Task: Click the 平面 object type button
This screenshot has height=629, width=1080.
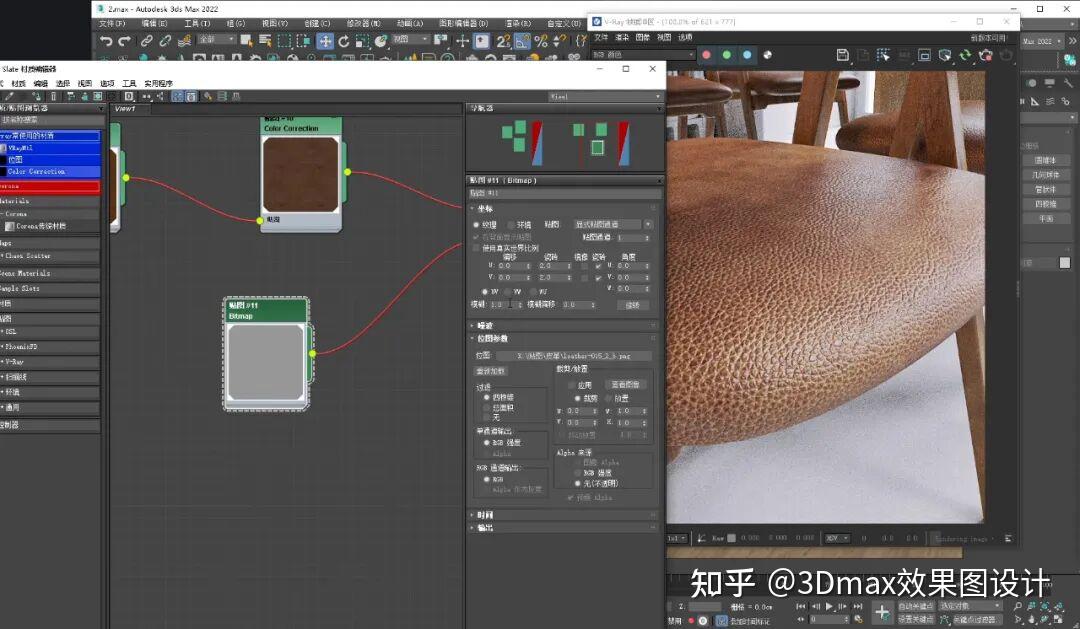Action: click(x=1046, y=218)
